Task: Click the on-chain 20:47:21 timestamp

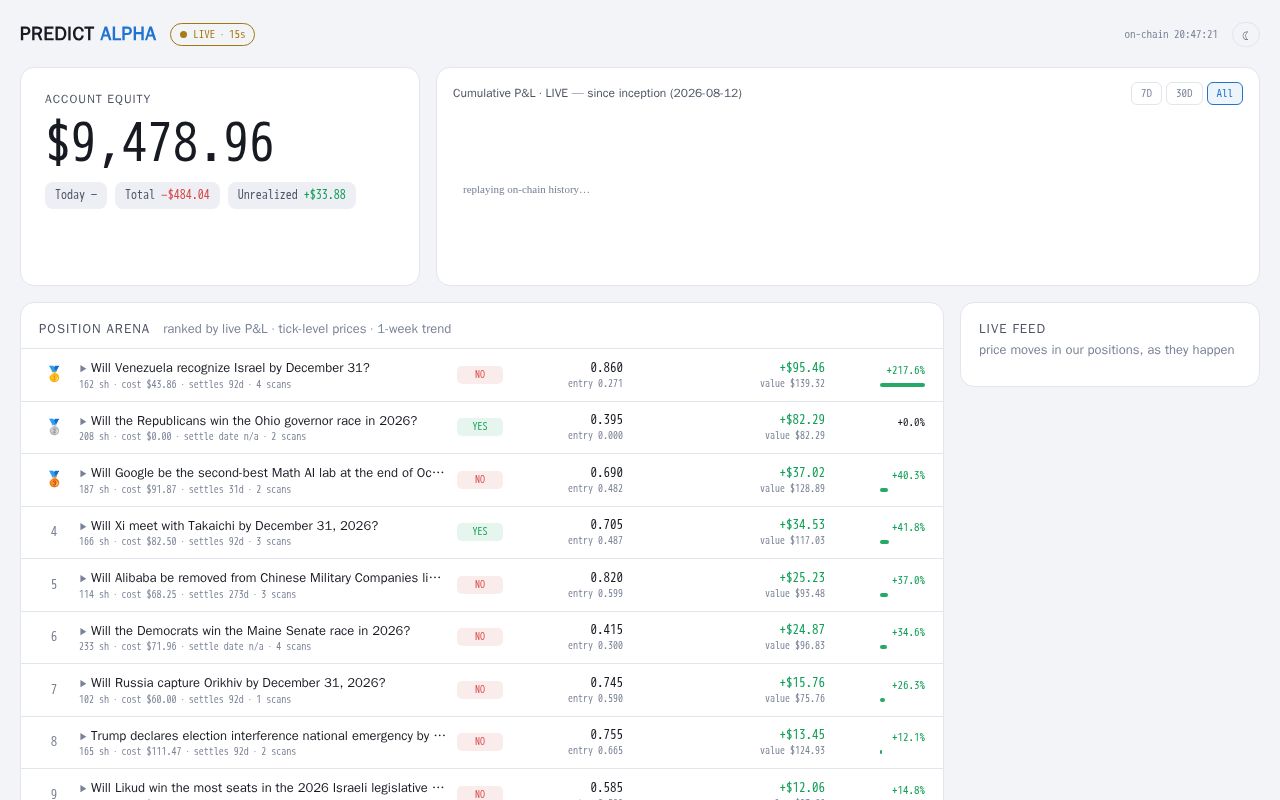Action: [x=1171, y=35]
